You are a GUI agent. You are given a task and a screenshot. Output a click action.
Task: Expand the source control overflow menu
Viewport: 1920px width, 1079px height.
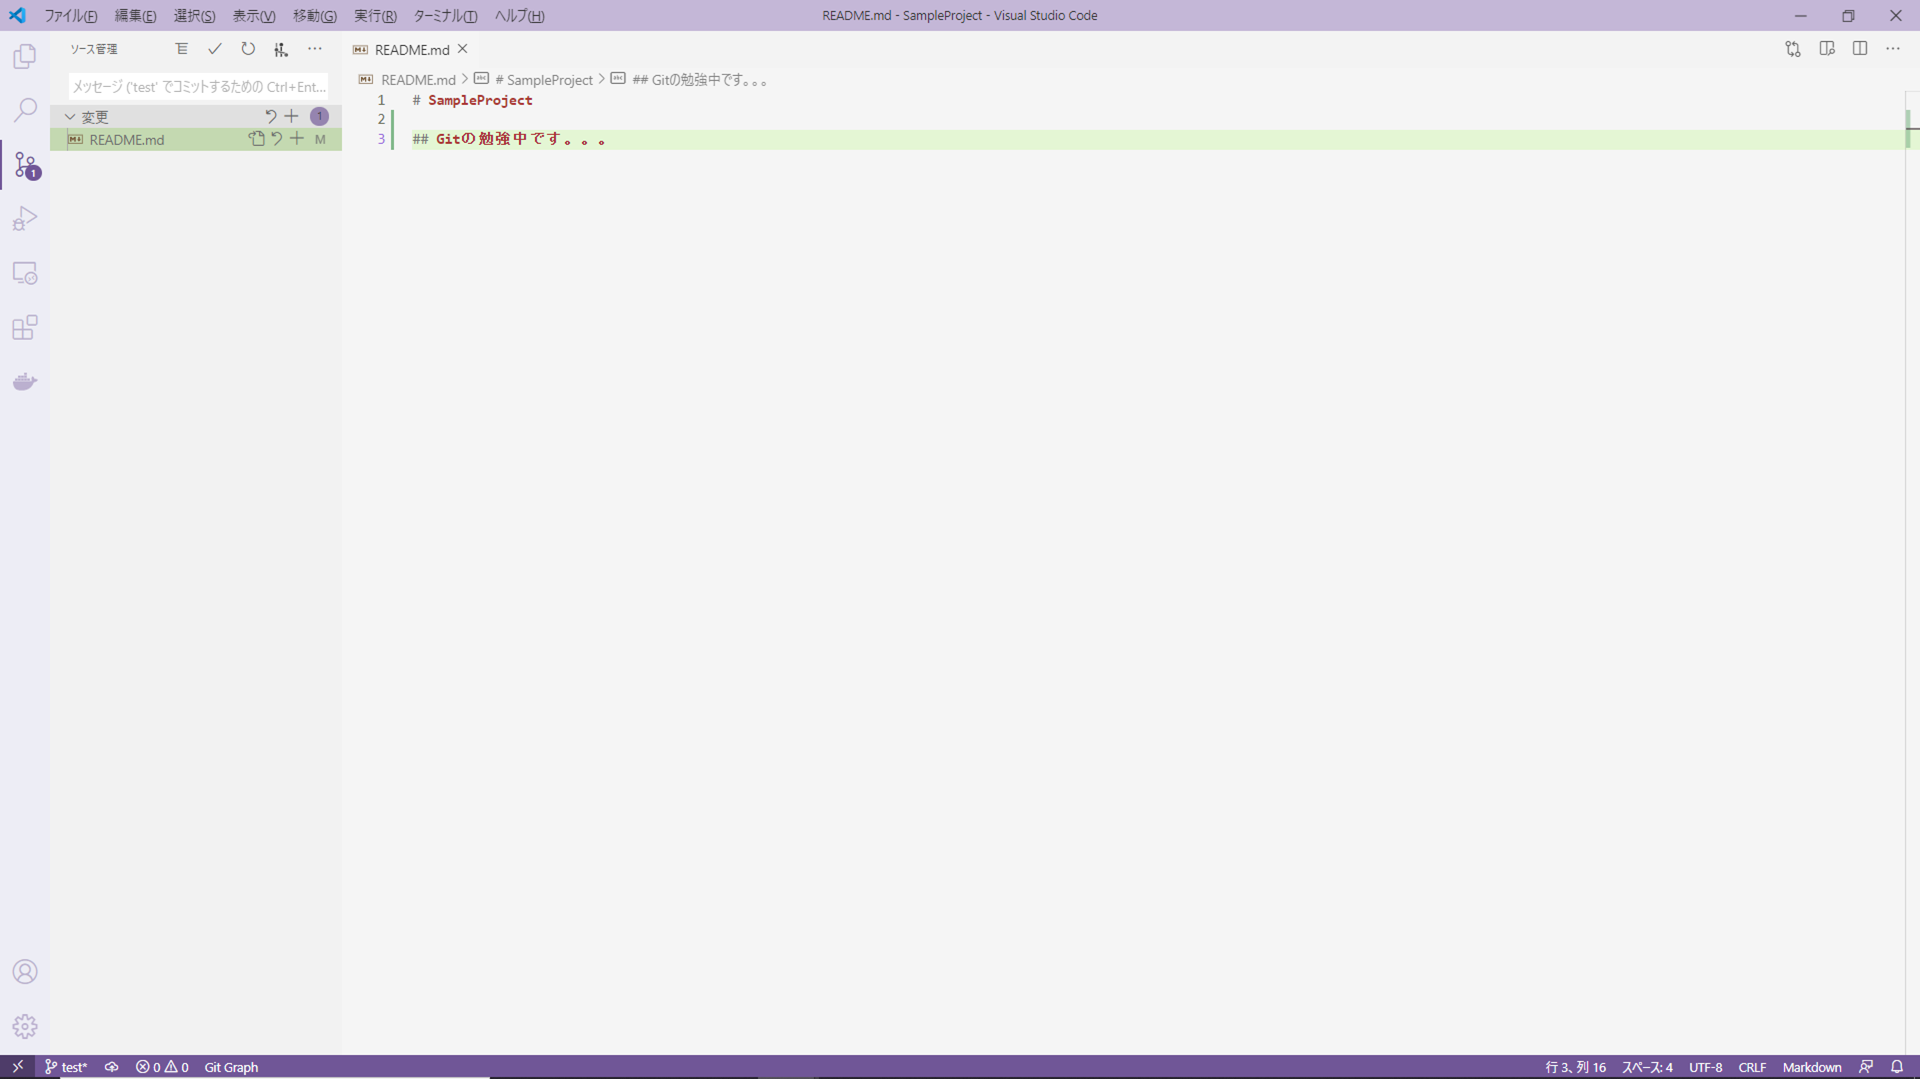coord(315,48)
